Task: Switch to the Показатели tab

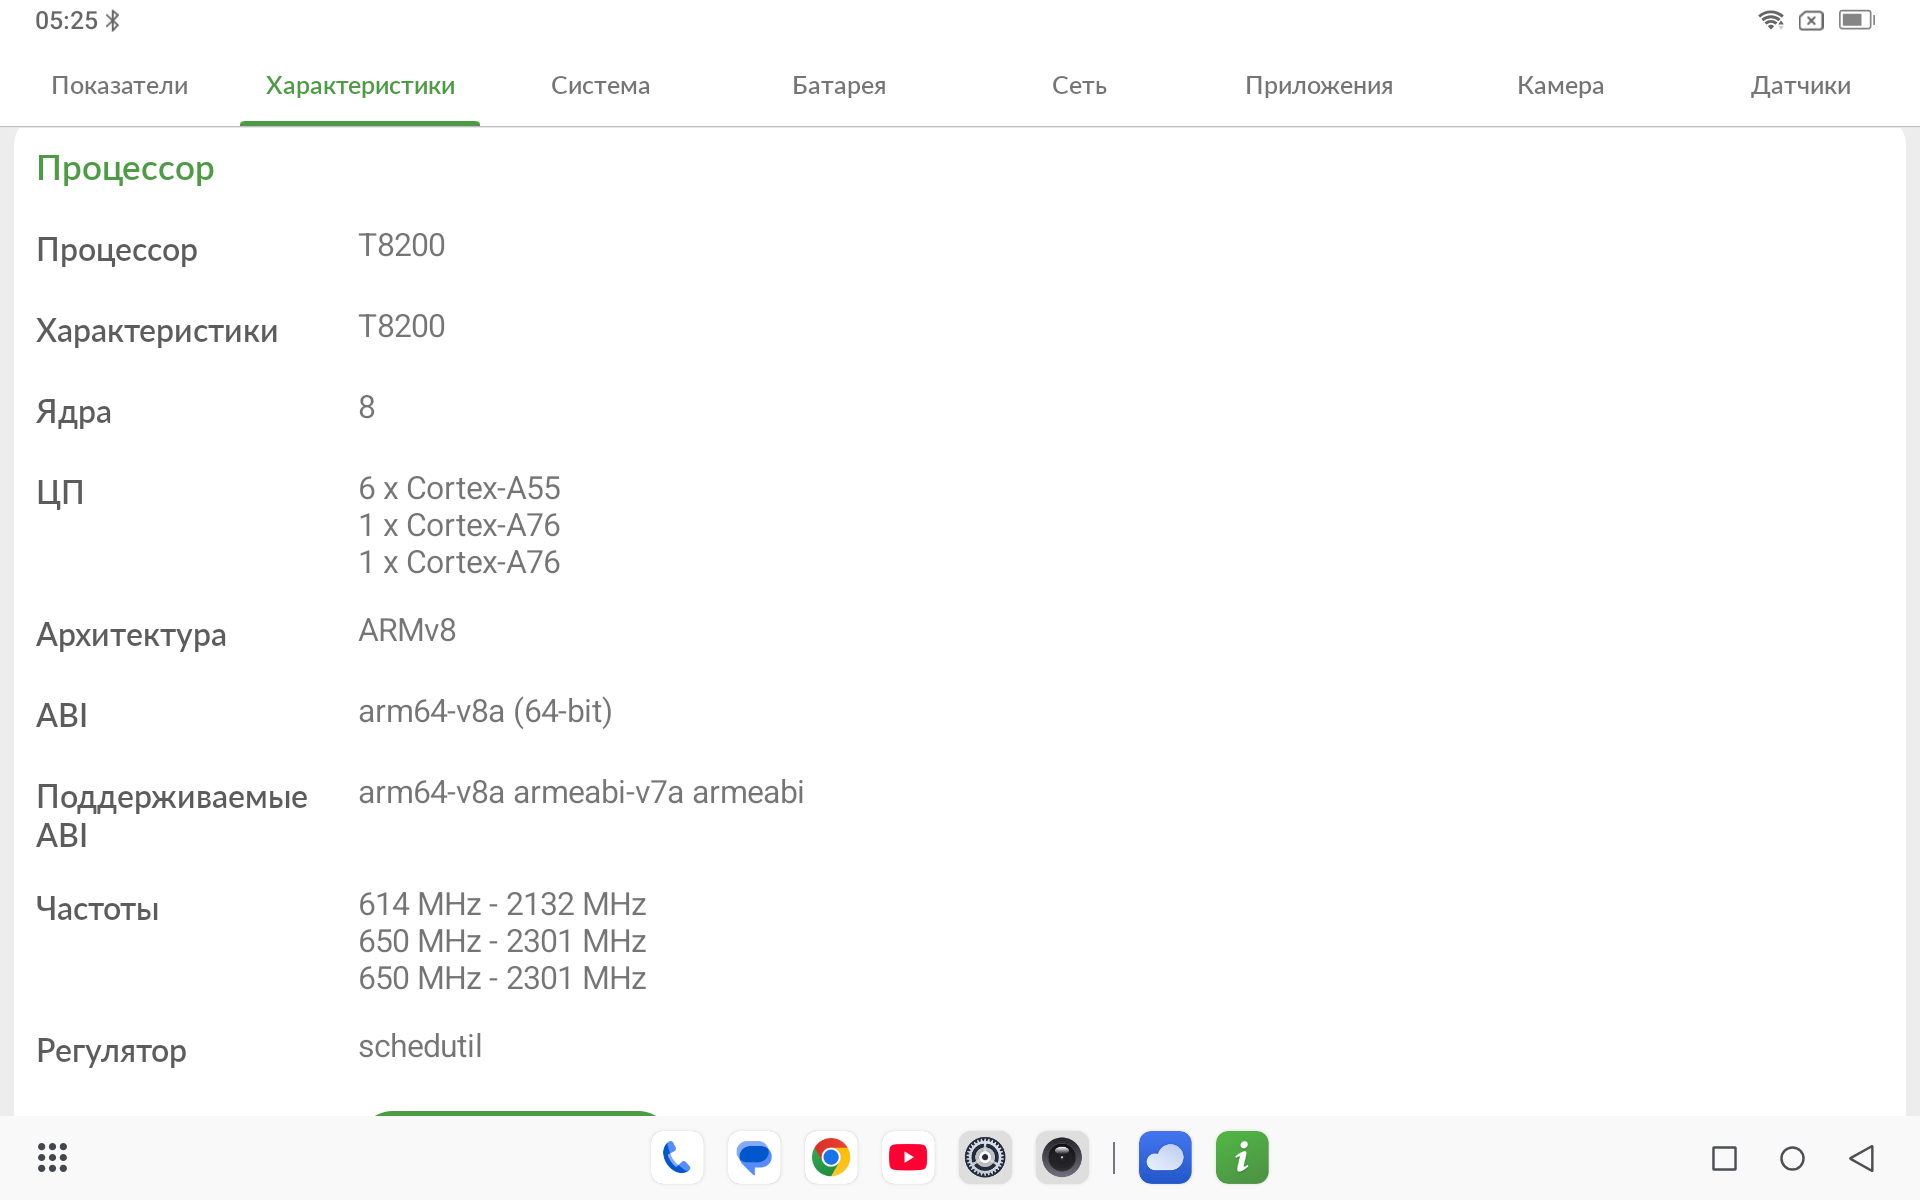Action: click(120, 86)
